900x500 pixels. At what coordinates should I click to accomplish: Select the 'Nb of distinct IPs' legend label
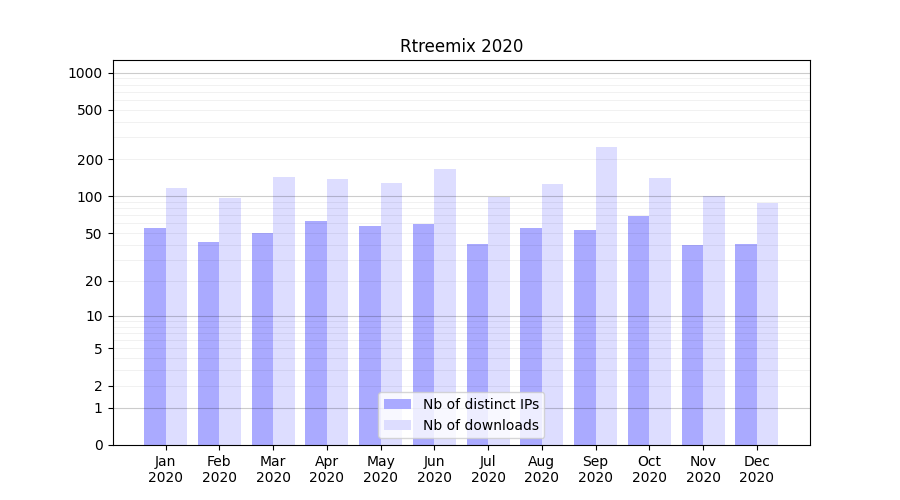[x=480, y=404]
